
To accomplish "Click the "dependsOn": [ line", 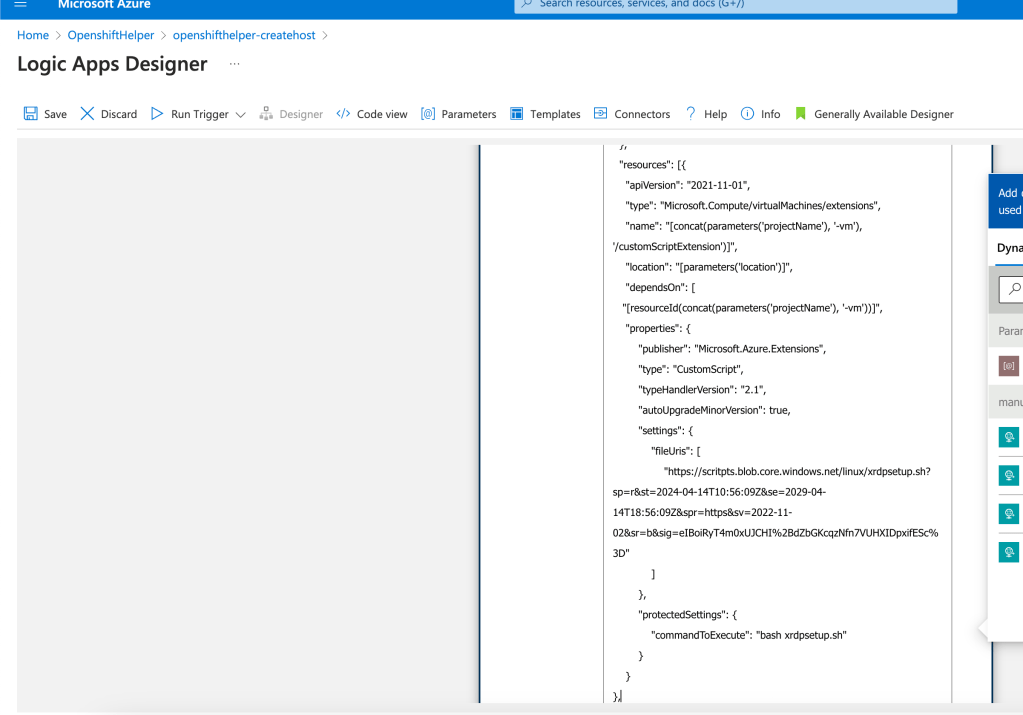I will pyautogui.click(x=660, y=287).
